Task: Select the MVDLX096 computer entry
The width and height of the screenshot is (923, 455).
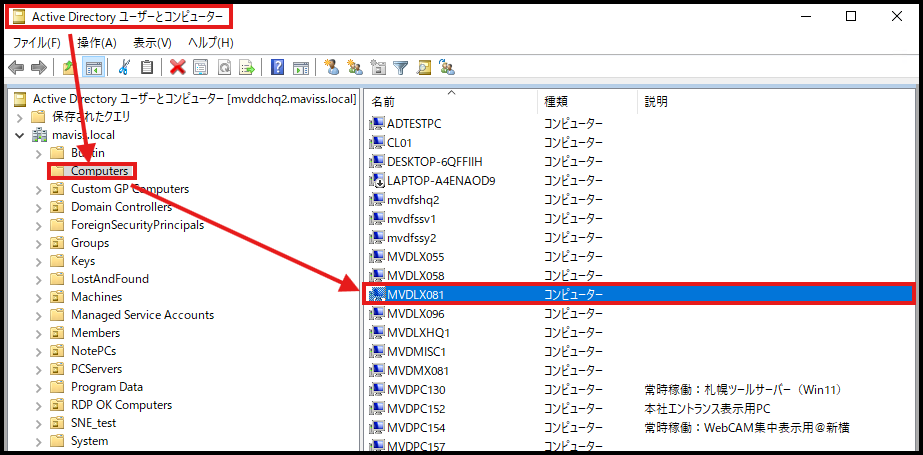Action: tap(416, 314)
